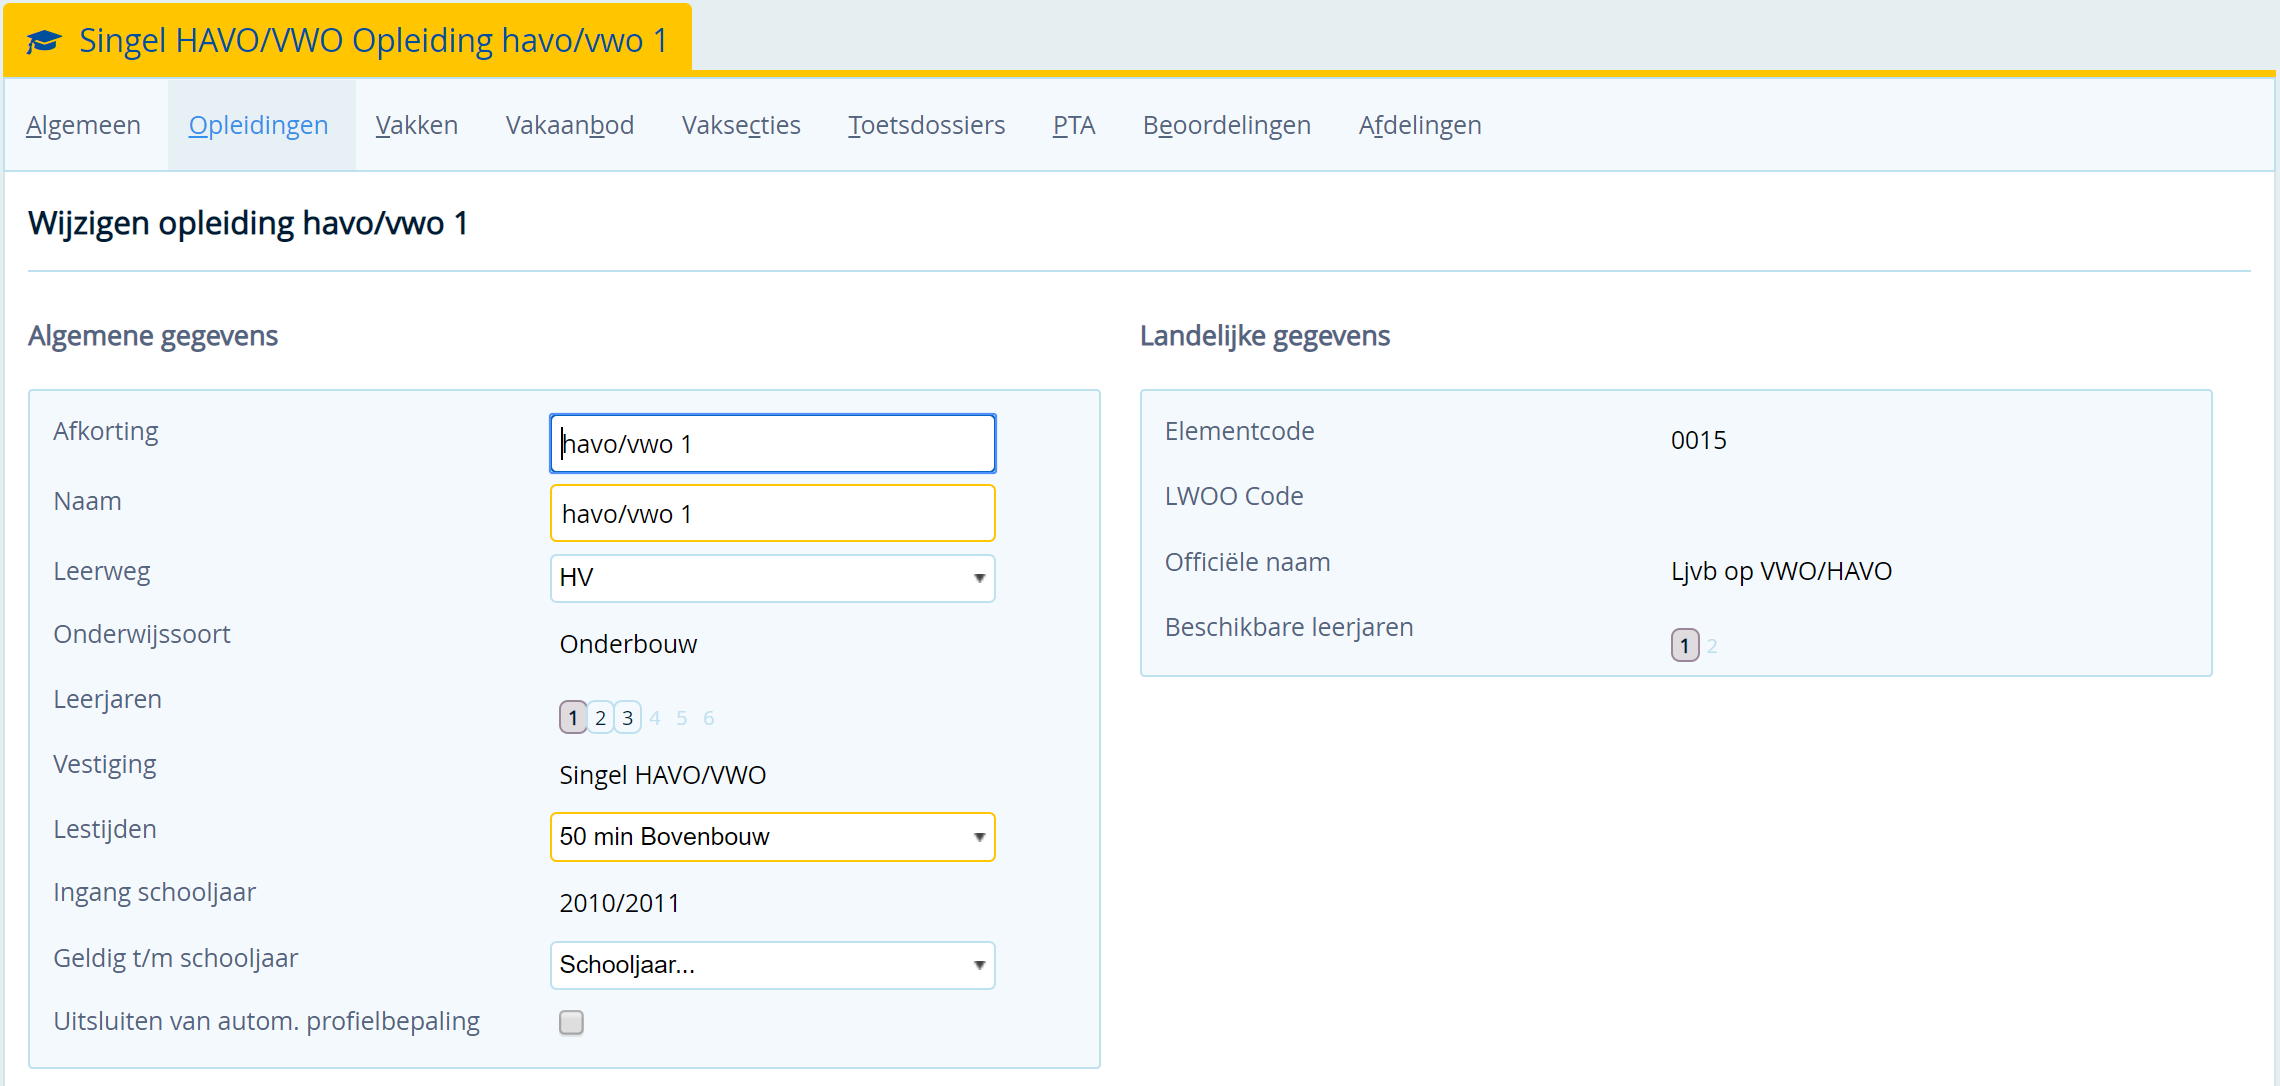2280x1086 pixels.
Task: Toggle leerjaar 1 under Leerjaren
Action: click(x=573, y=717)
